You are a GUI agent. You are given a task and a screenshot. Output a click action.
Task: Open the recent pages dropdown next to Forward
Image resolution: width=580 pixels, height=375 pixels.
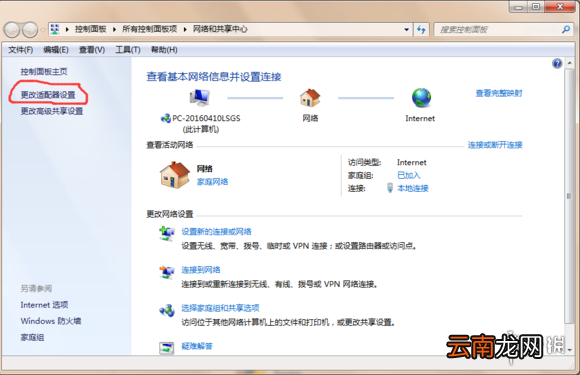coord(43,30)
